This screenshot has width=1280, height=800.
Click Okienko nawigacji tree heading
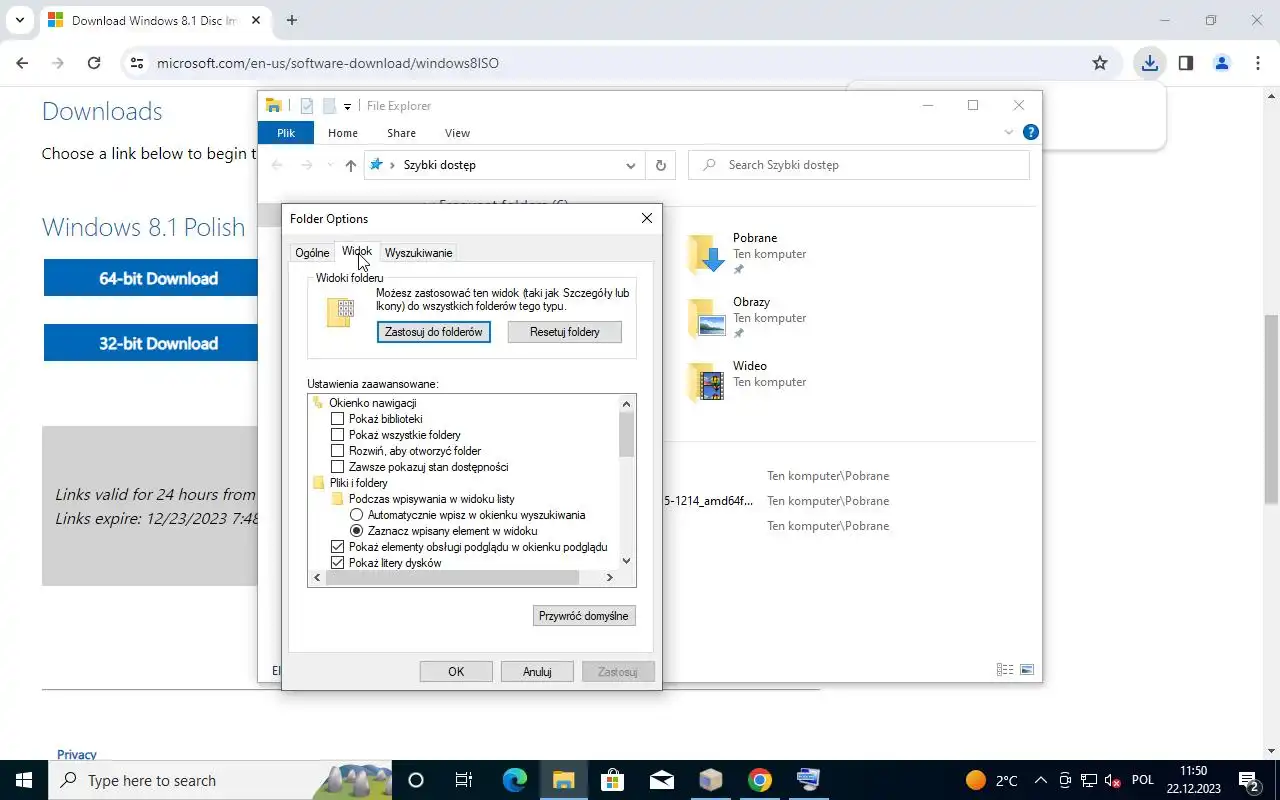pyautogui.click(x=372, y=403)
